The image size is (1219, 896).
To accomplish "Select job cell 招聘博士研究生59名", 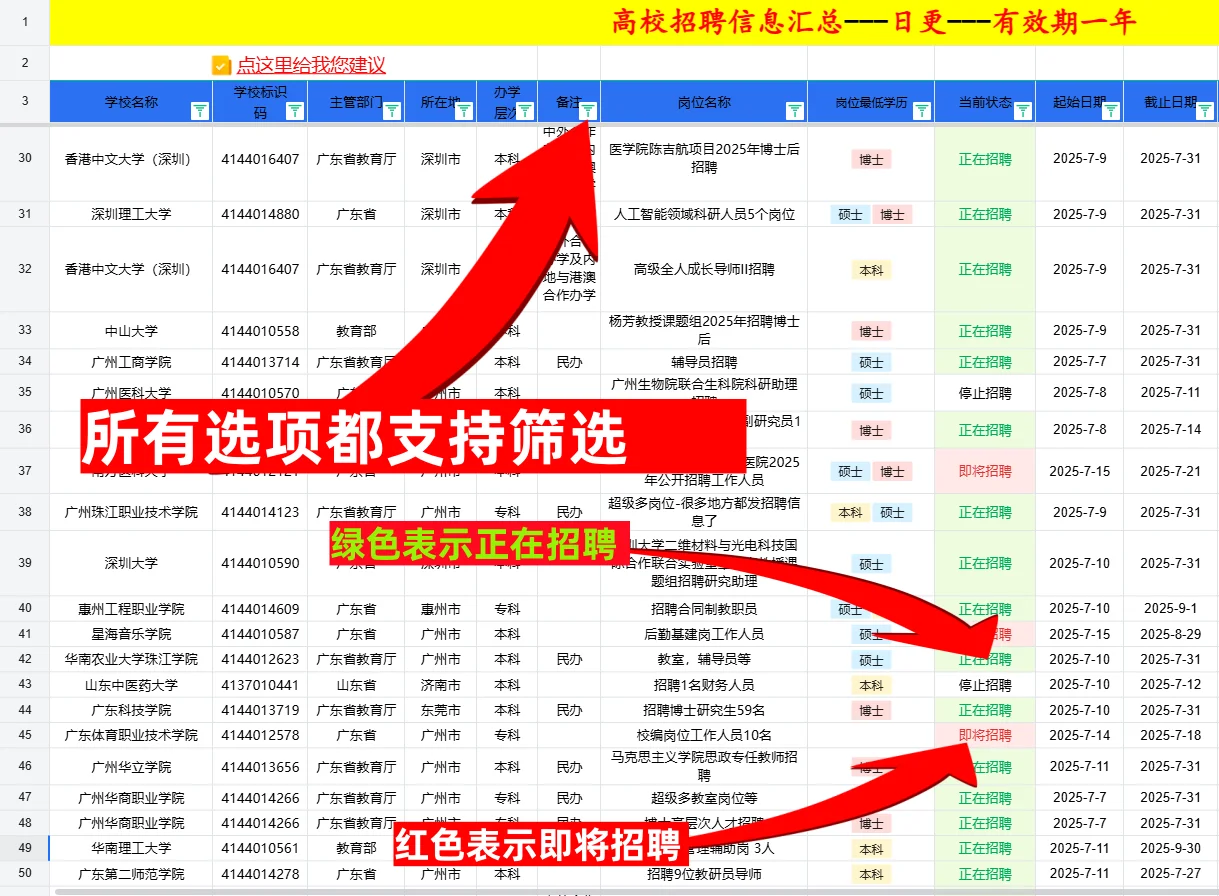I will point(704,710).
